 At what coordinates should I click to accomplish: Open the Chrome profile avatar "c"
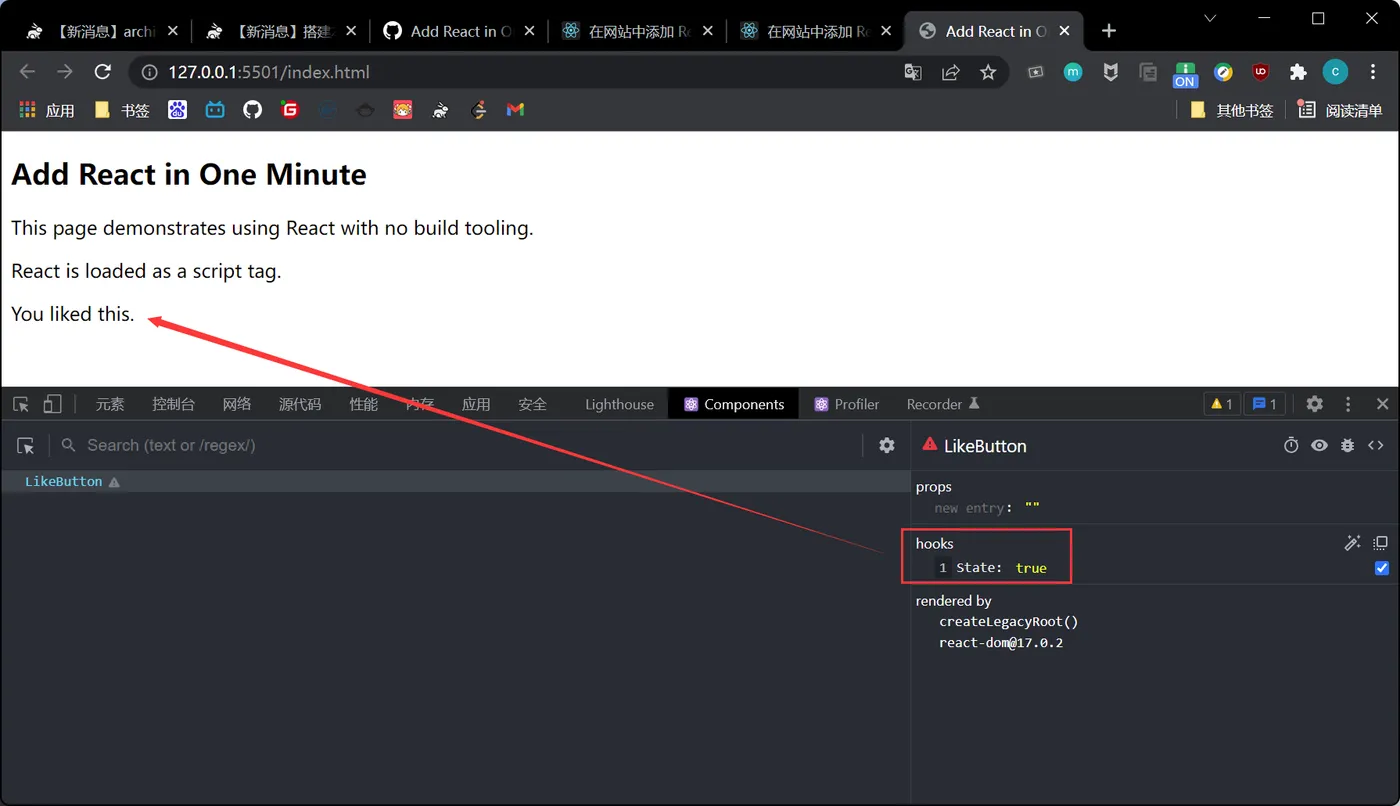(x=1335, y=72)
